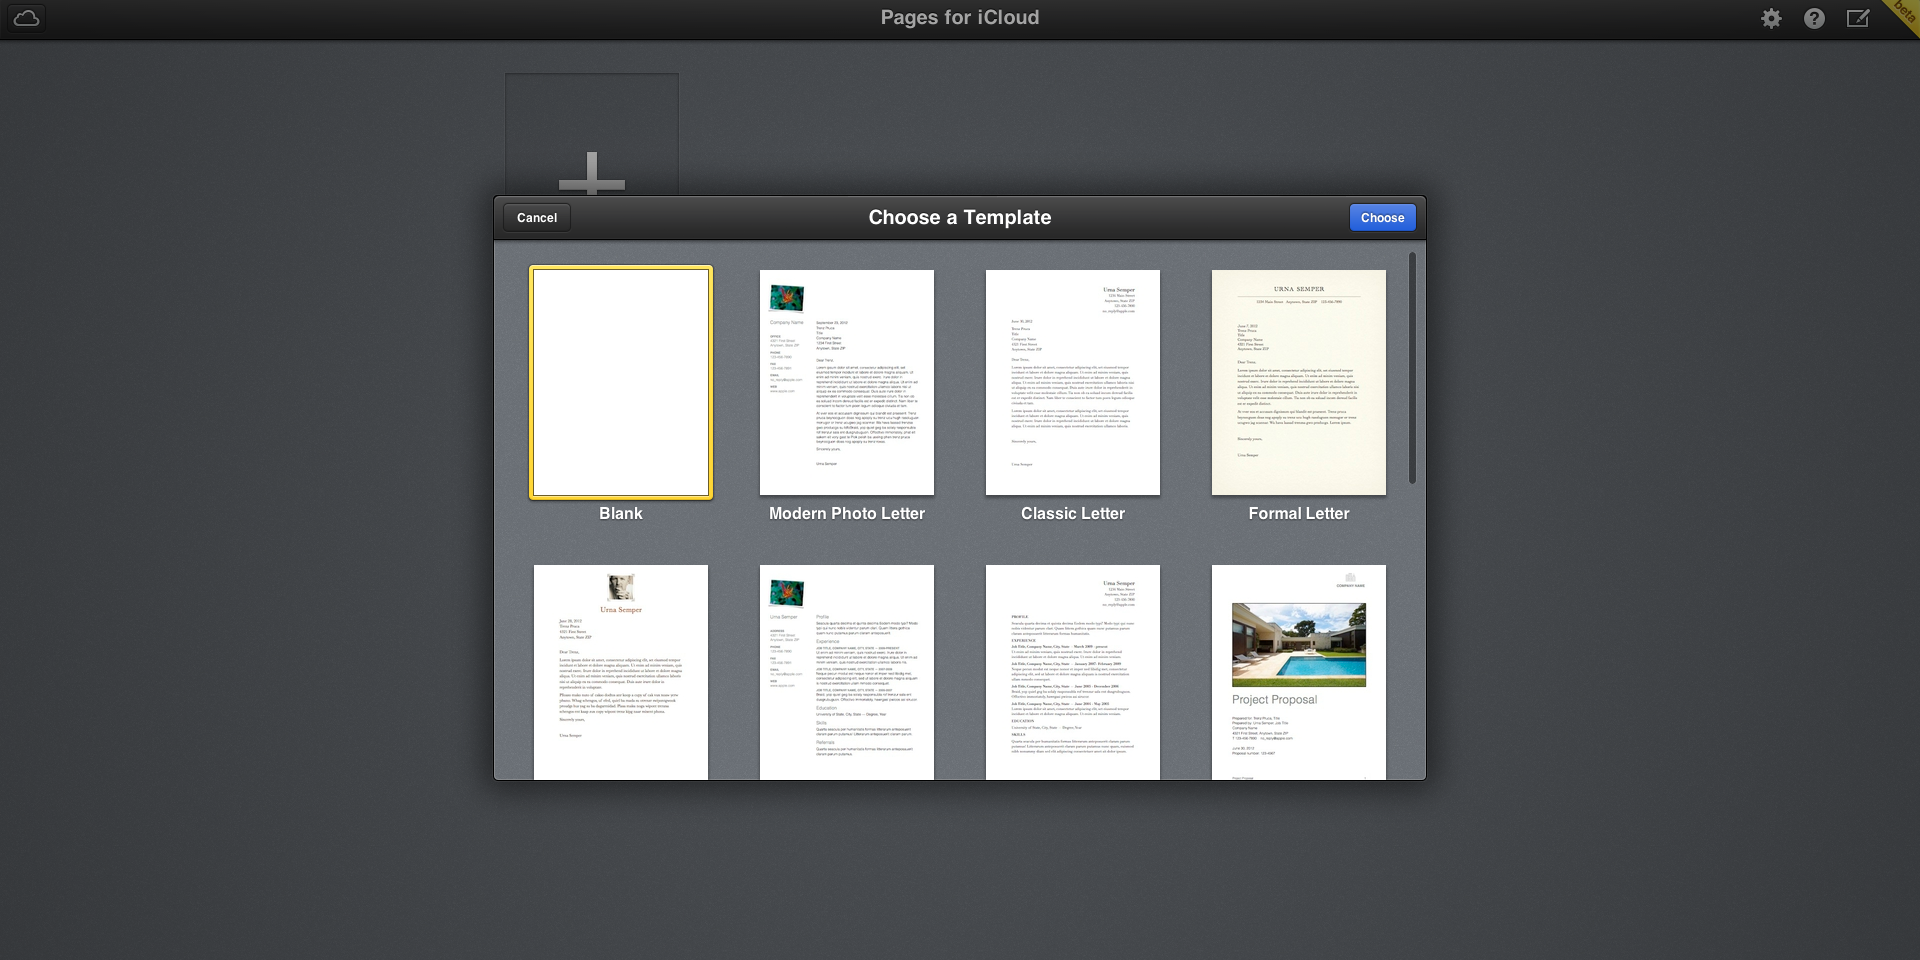Screen dimensions: 1920x960
Task: Cancel the template chooser
Action: tap(537, 218)
